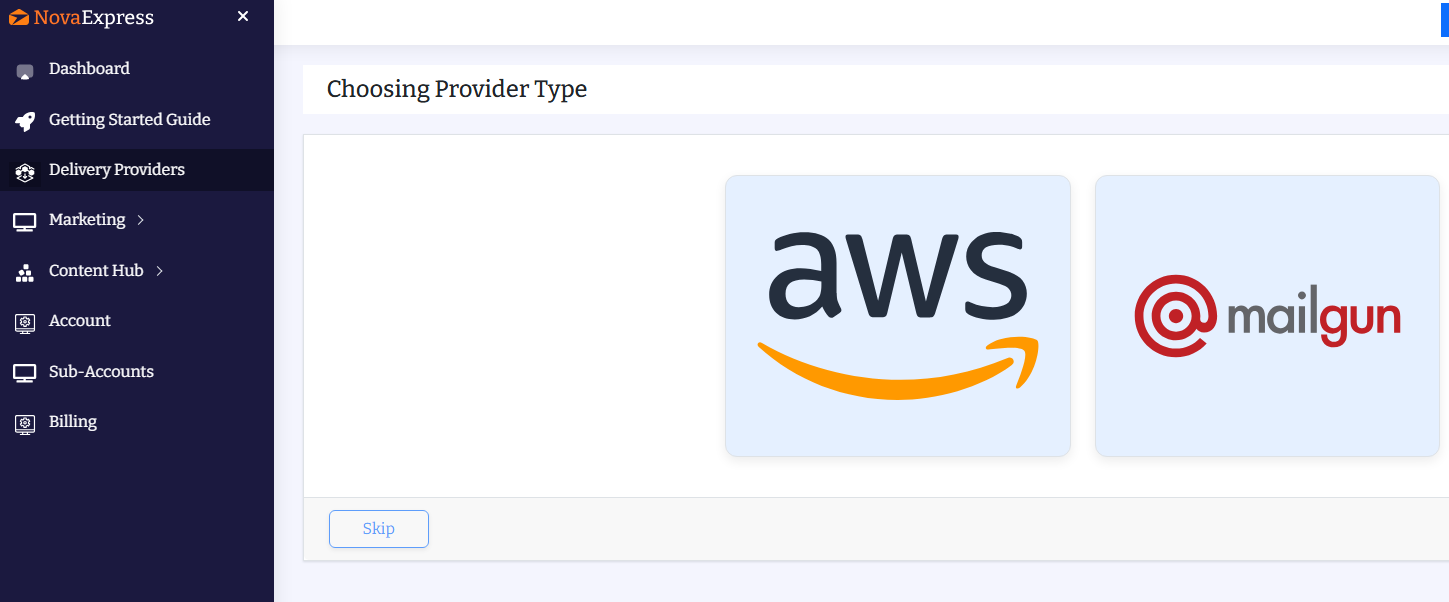Select the AWS provider card

pyautogui.click(x=897, y=316)
